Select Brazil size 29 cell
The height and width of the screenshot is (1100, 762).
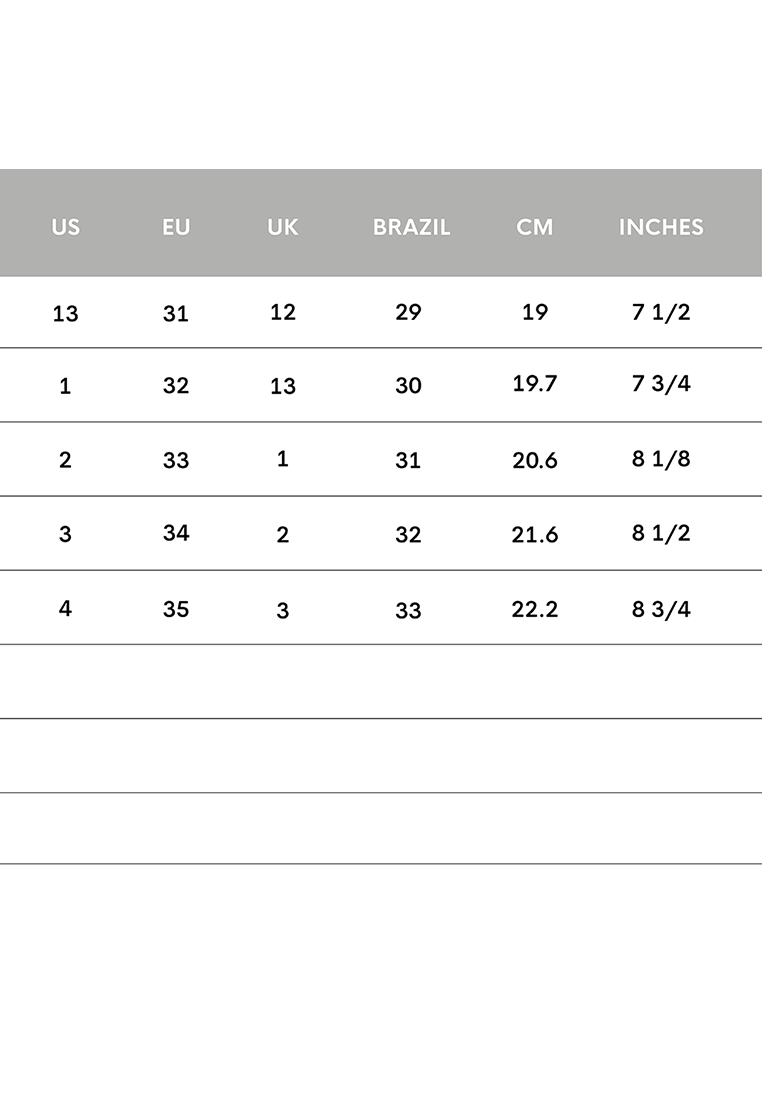point(408,311)
